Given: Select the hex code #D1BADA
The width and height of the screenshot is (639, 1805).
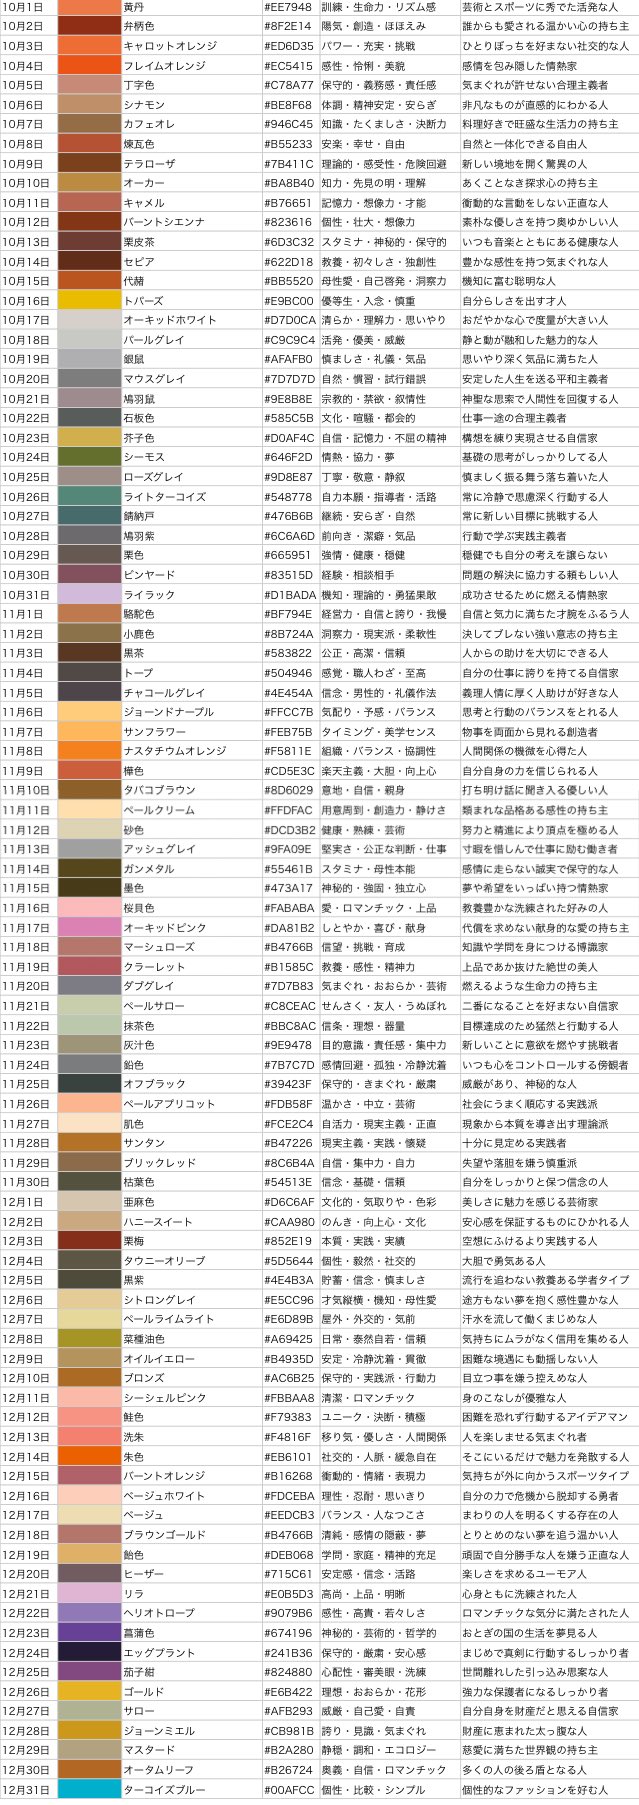Looking at the screenshot, I should [x=288, y=595].
